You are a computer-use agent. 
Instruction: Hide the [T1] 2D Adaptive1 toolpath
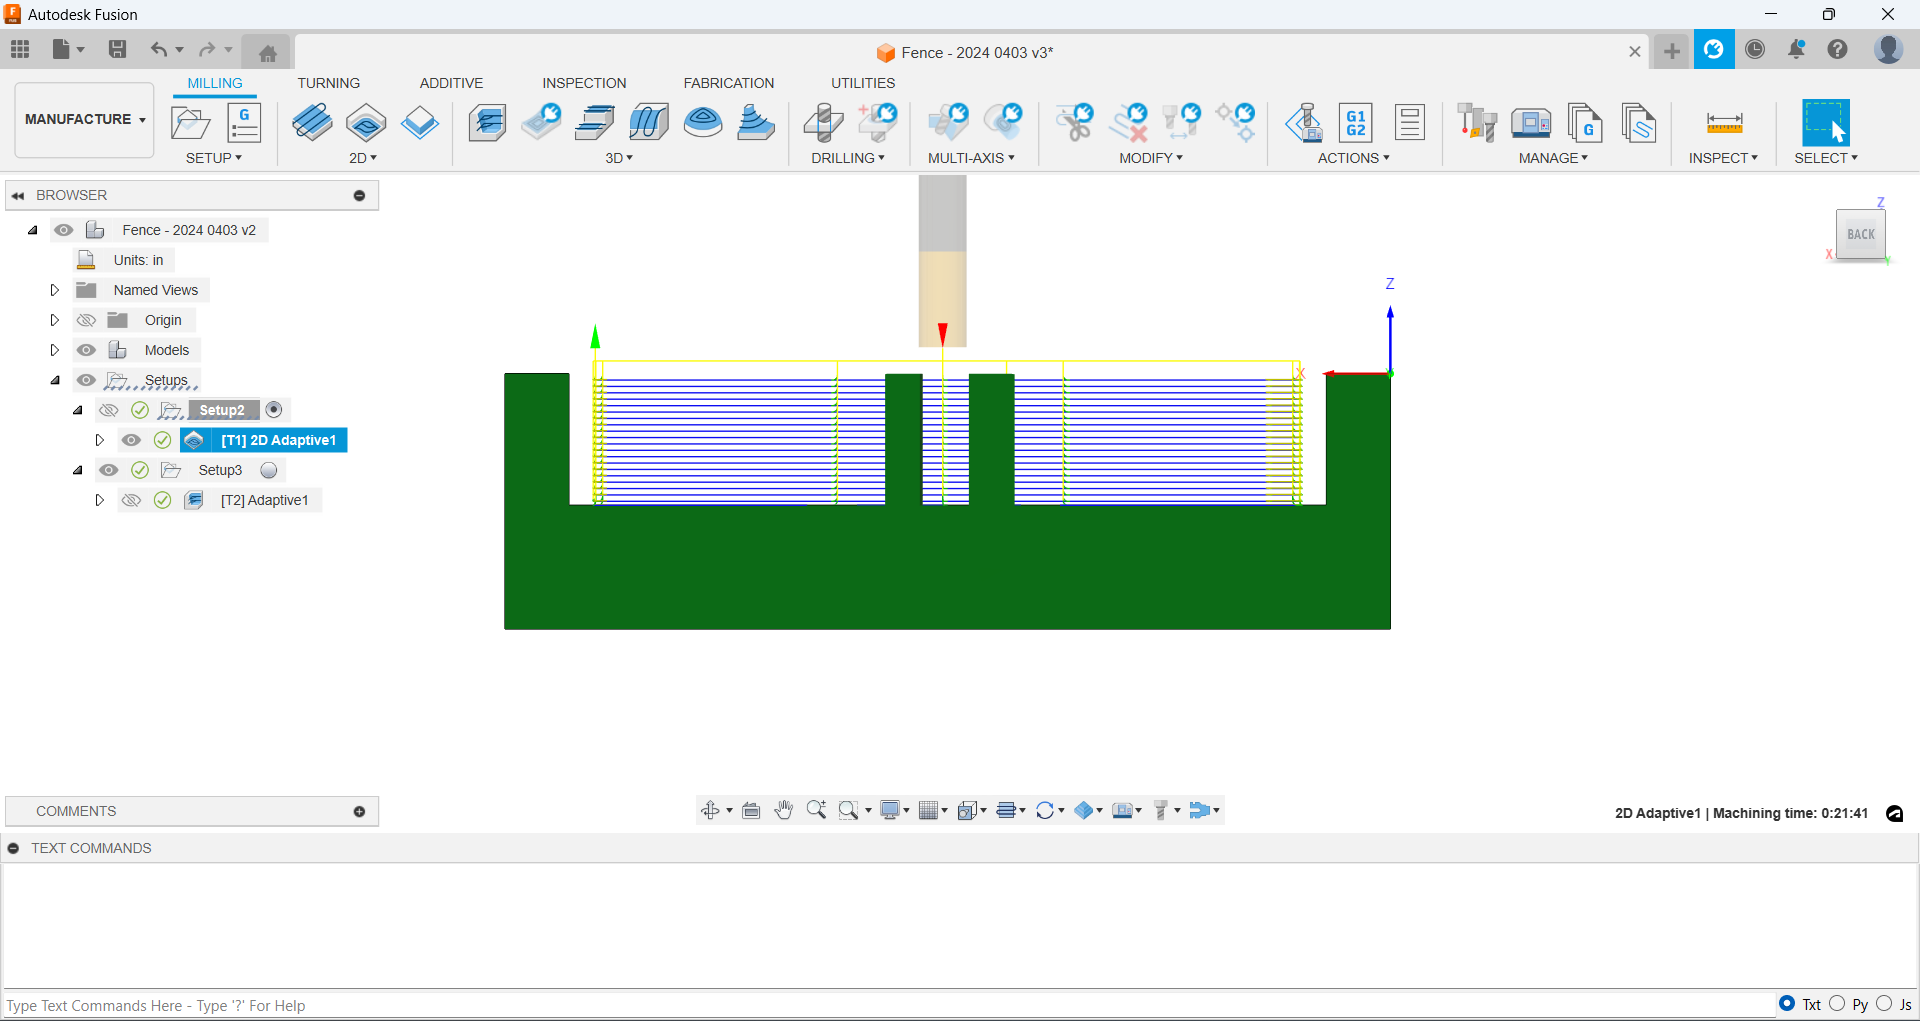[x=131, y=440]
